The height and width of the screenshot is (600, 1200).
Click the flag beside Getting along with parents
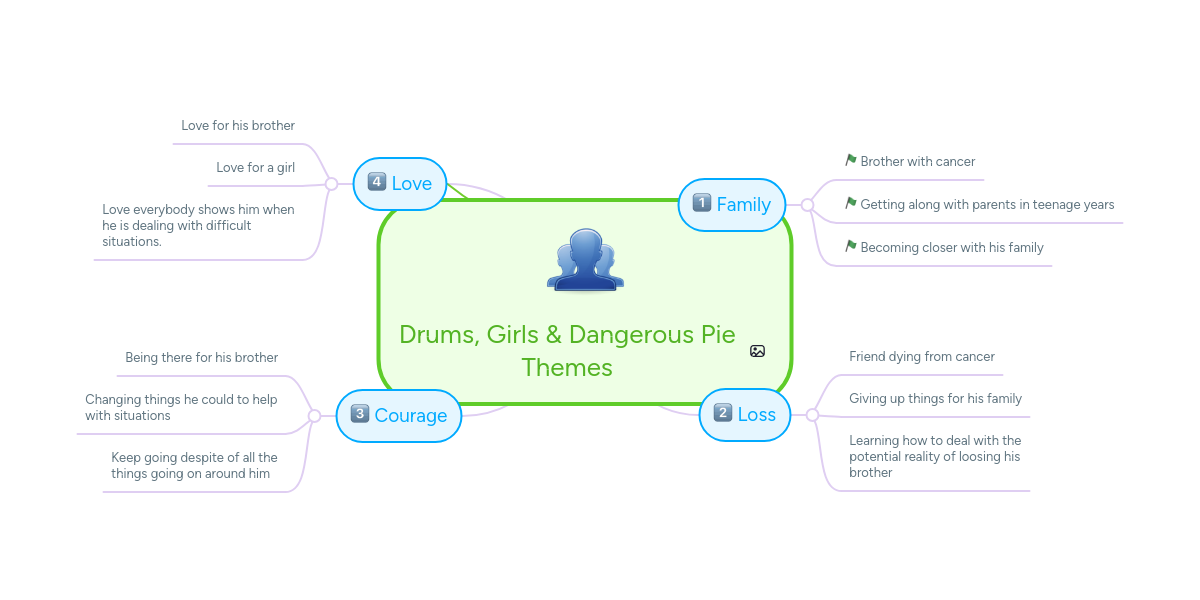851,204
